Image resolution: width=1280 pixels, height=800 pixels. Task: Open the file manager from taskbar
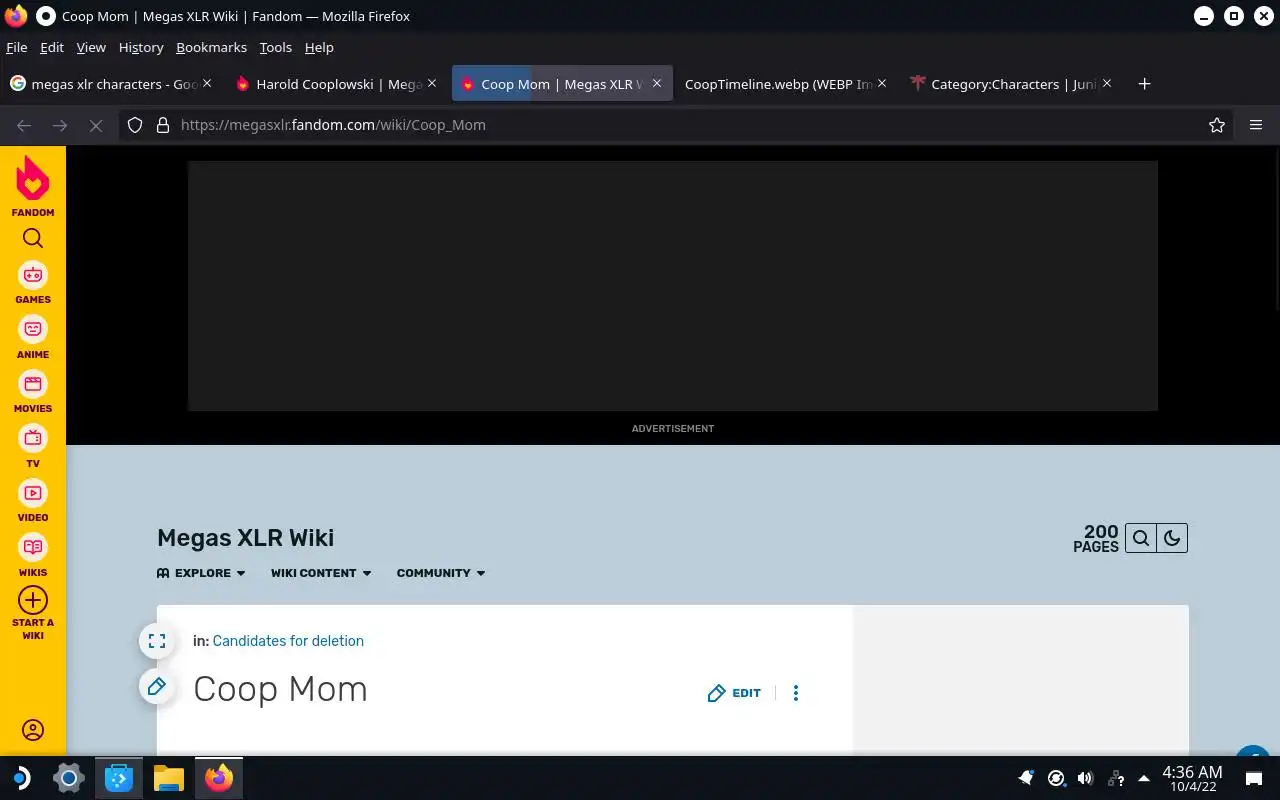click(169, 778)
